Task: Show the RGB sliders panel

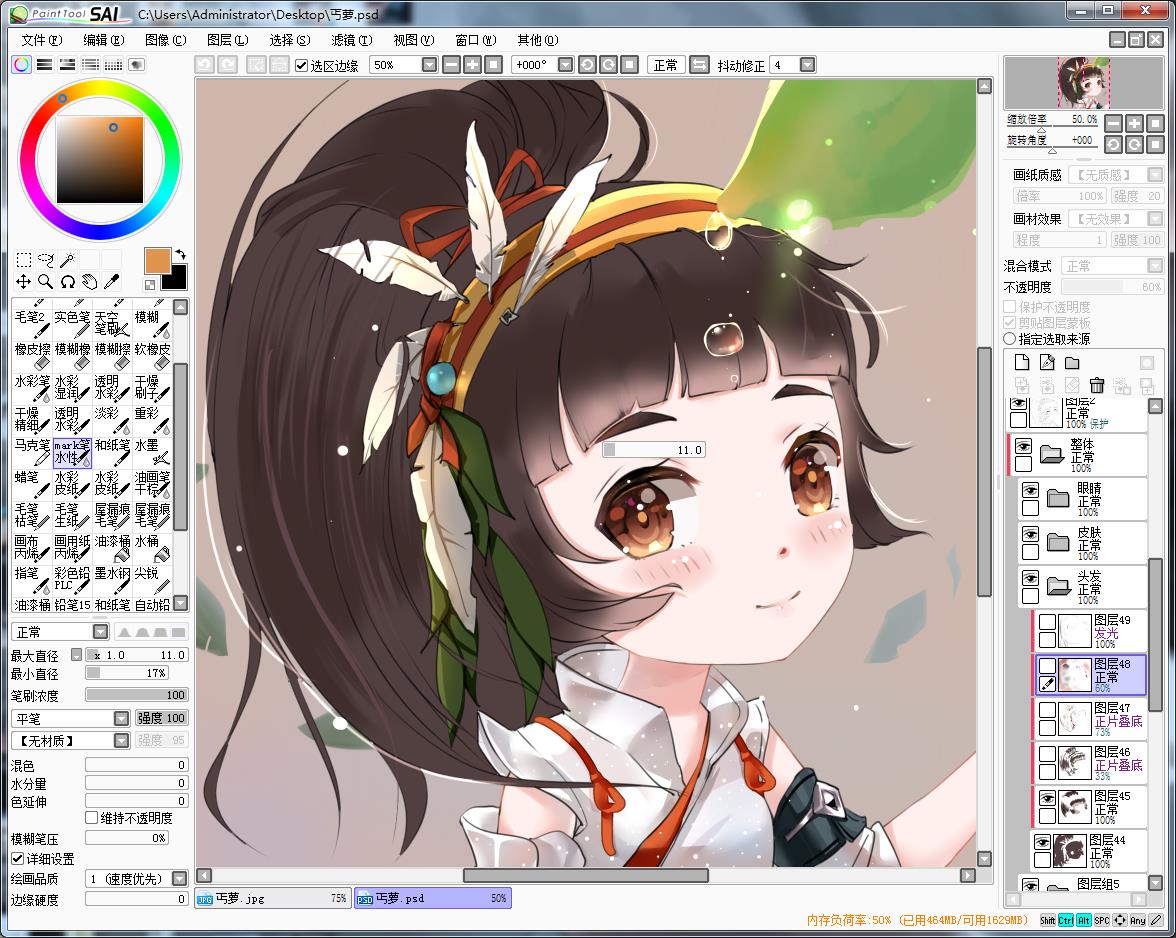Action: (44, 64)
